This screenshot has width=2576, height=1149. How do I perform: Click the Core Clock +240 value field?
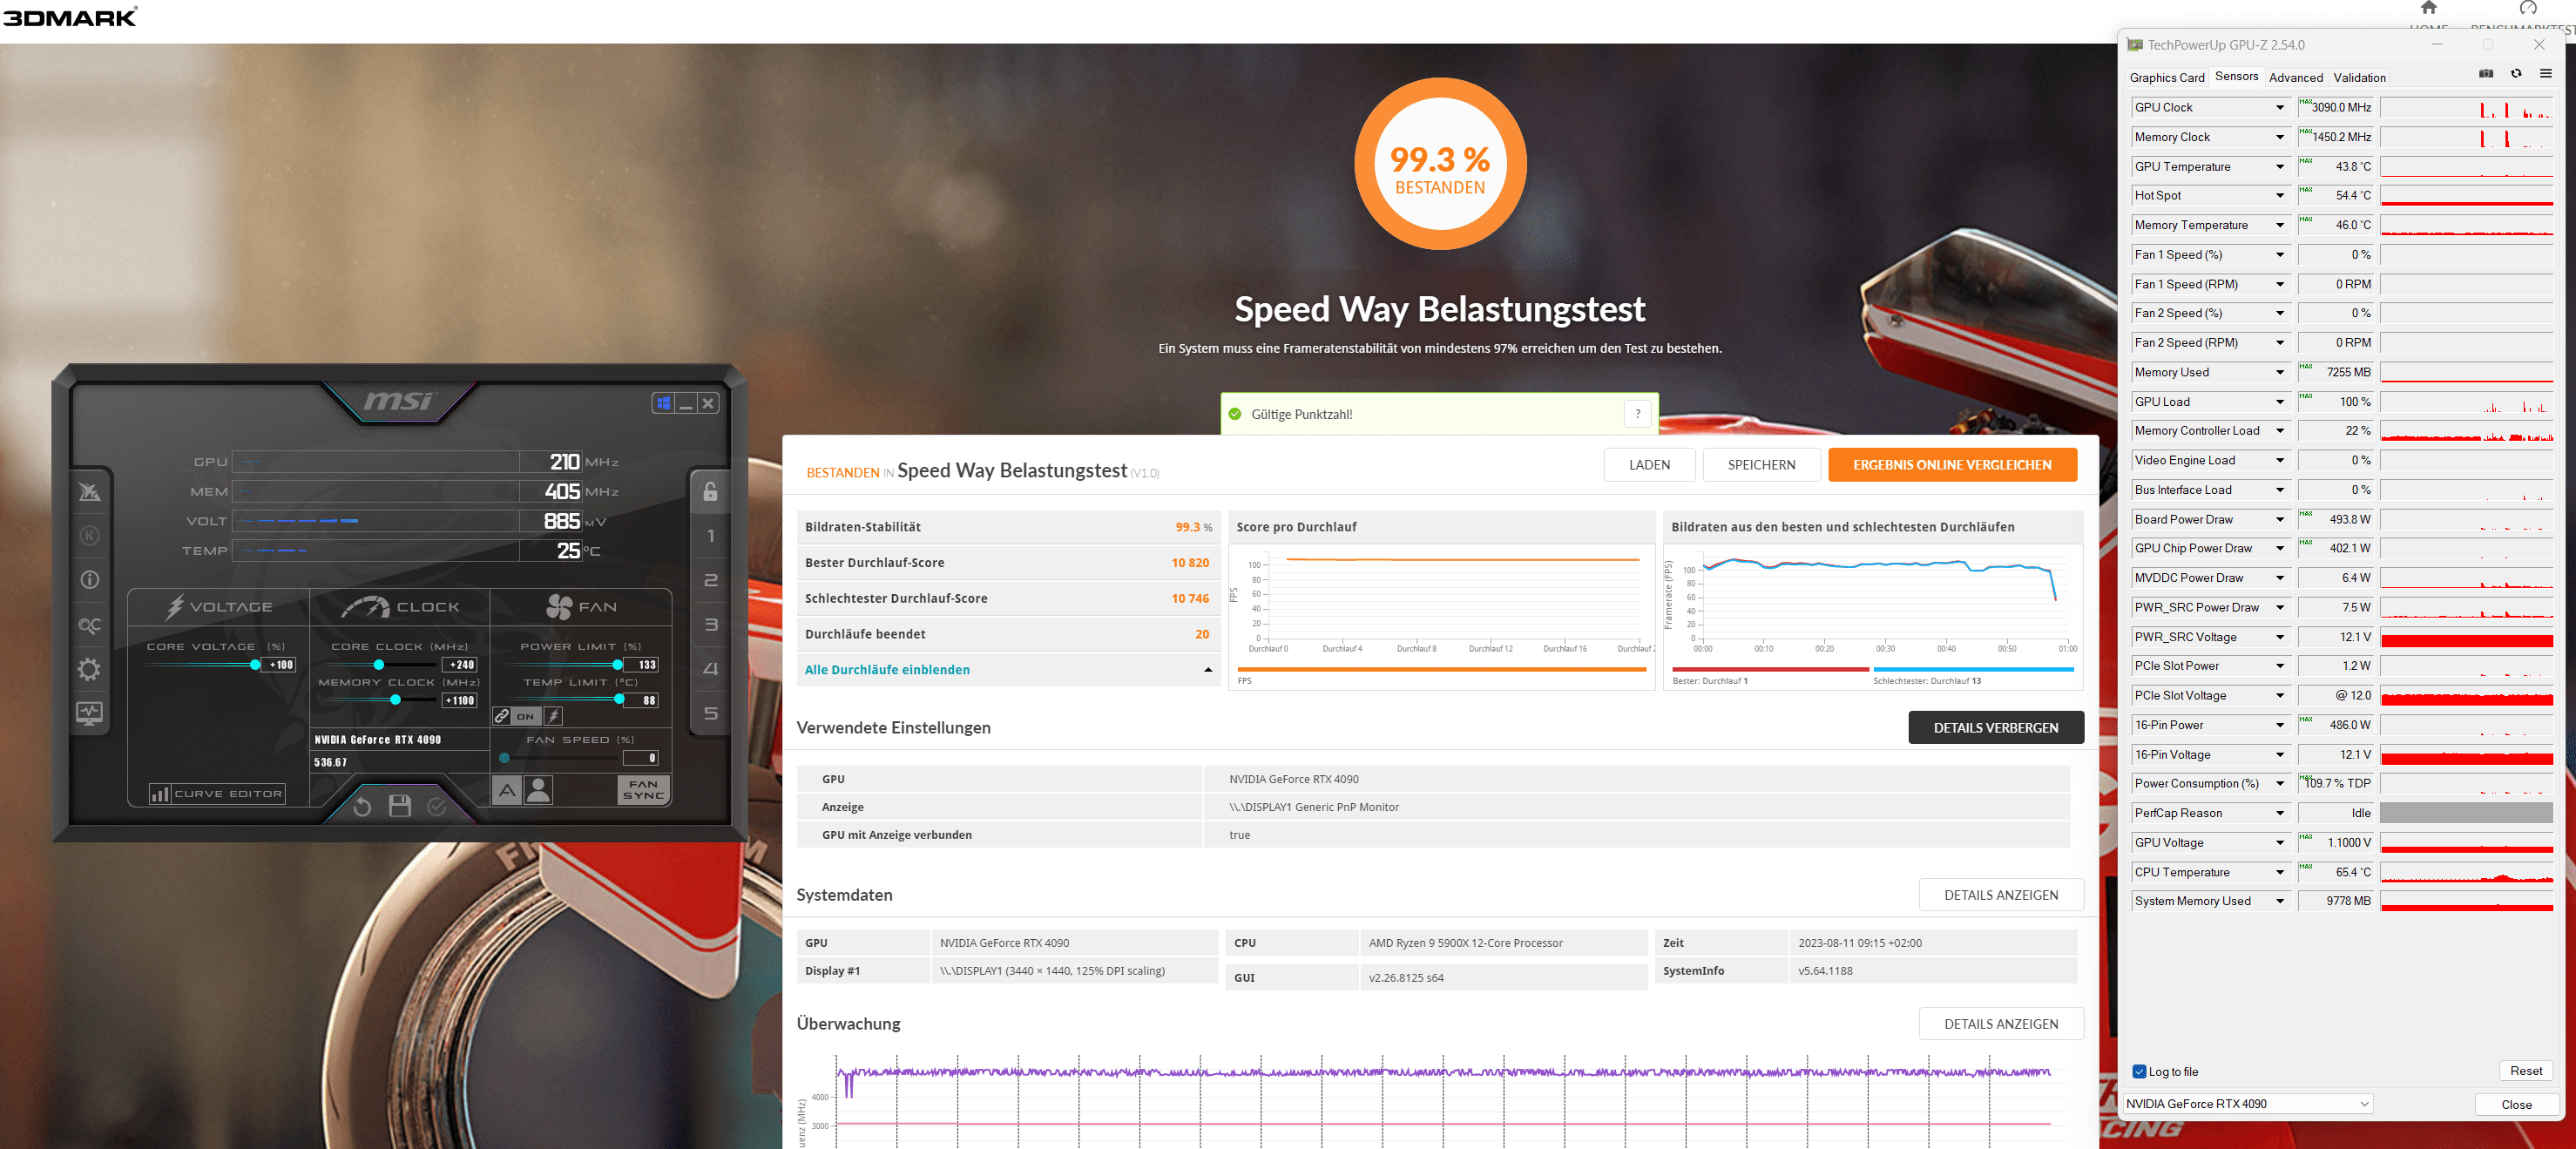pos(460,665)
